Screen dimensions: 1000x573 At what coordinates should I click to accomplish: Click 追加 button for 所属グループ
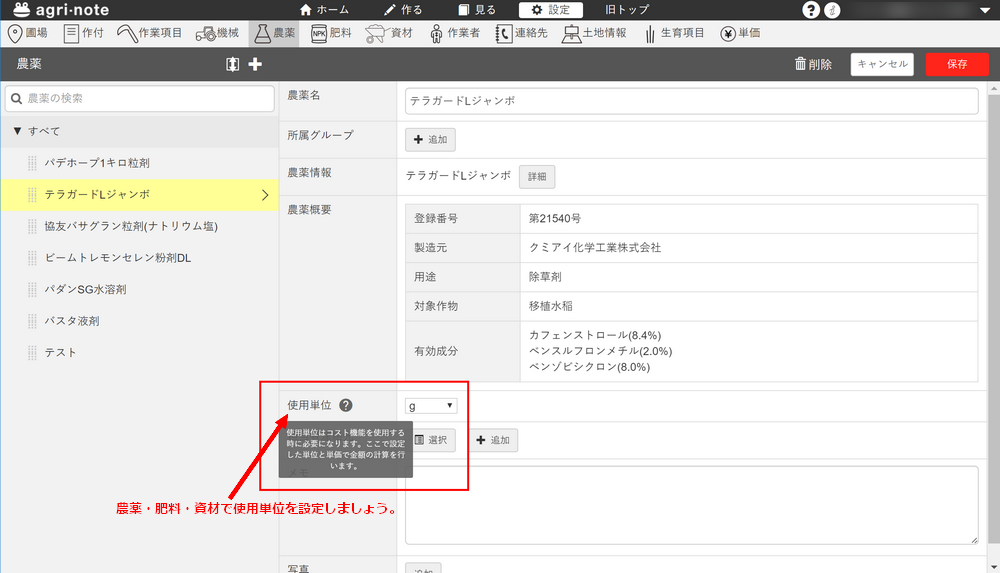pyautogui.click(x=430, y=140)
